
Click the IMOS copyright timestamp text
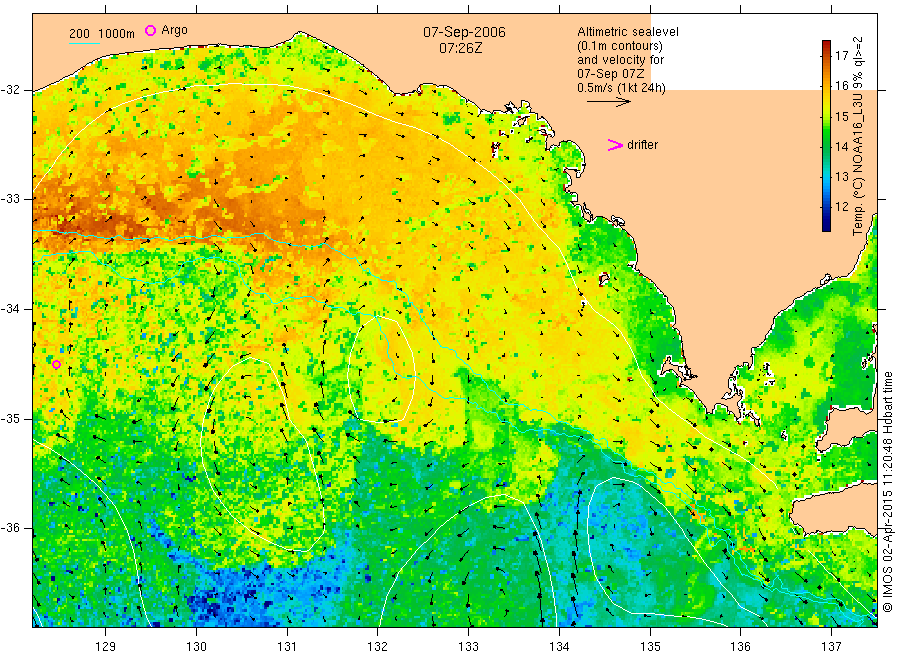(x=887, y=491)
